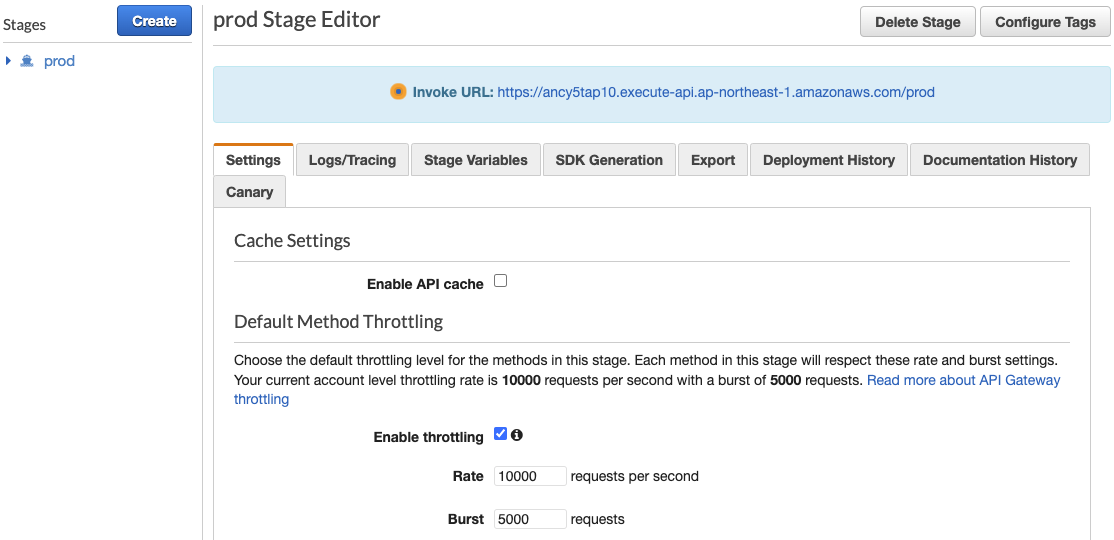Open the Documentation History tab

point(1000,160)
